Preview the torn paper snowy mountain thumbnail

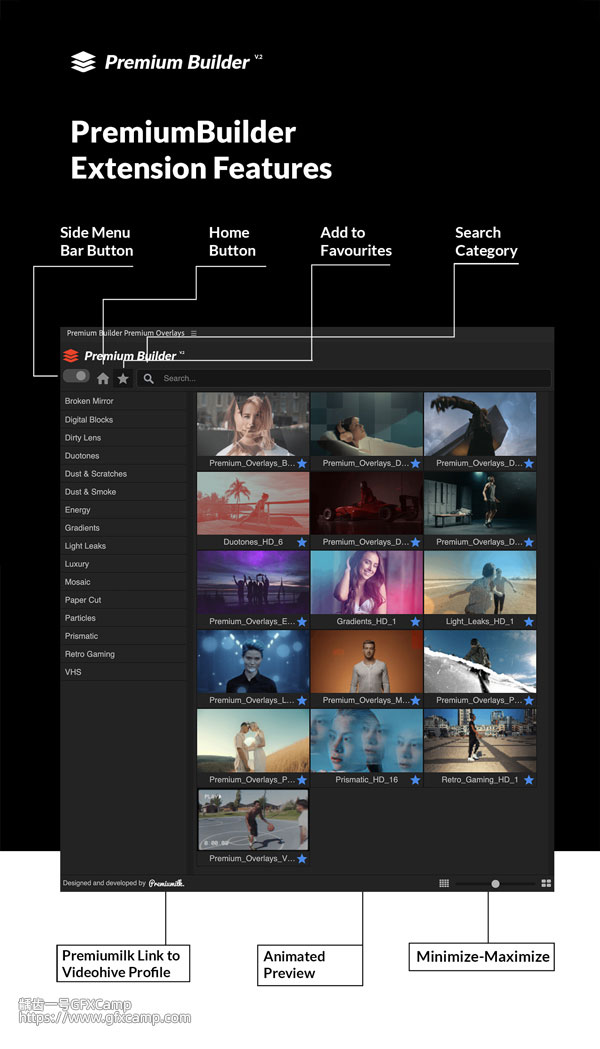tap(480, 662)
